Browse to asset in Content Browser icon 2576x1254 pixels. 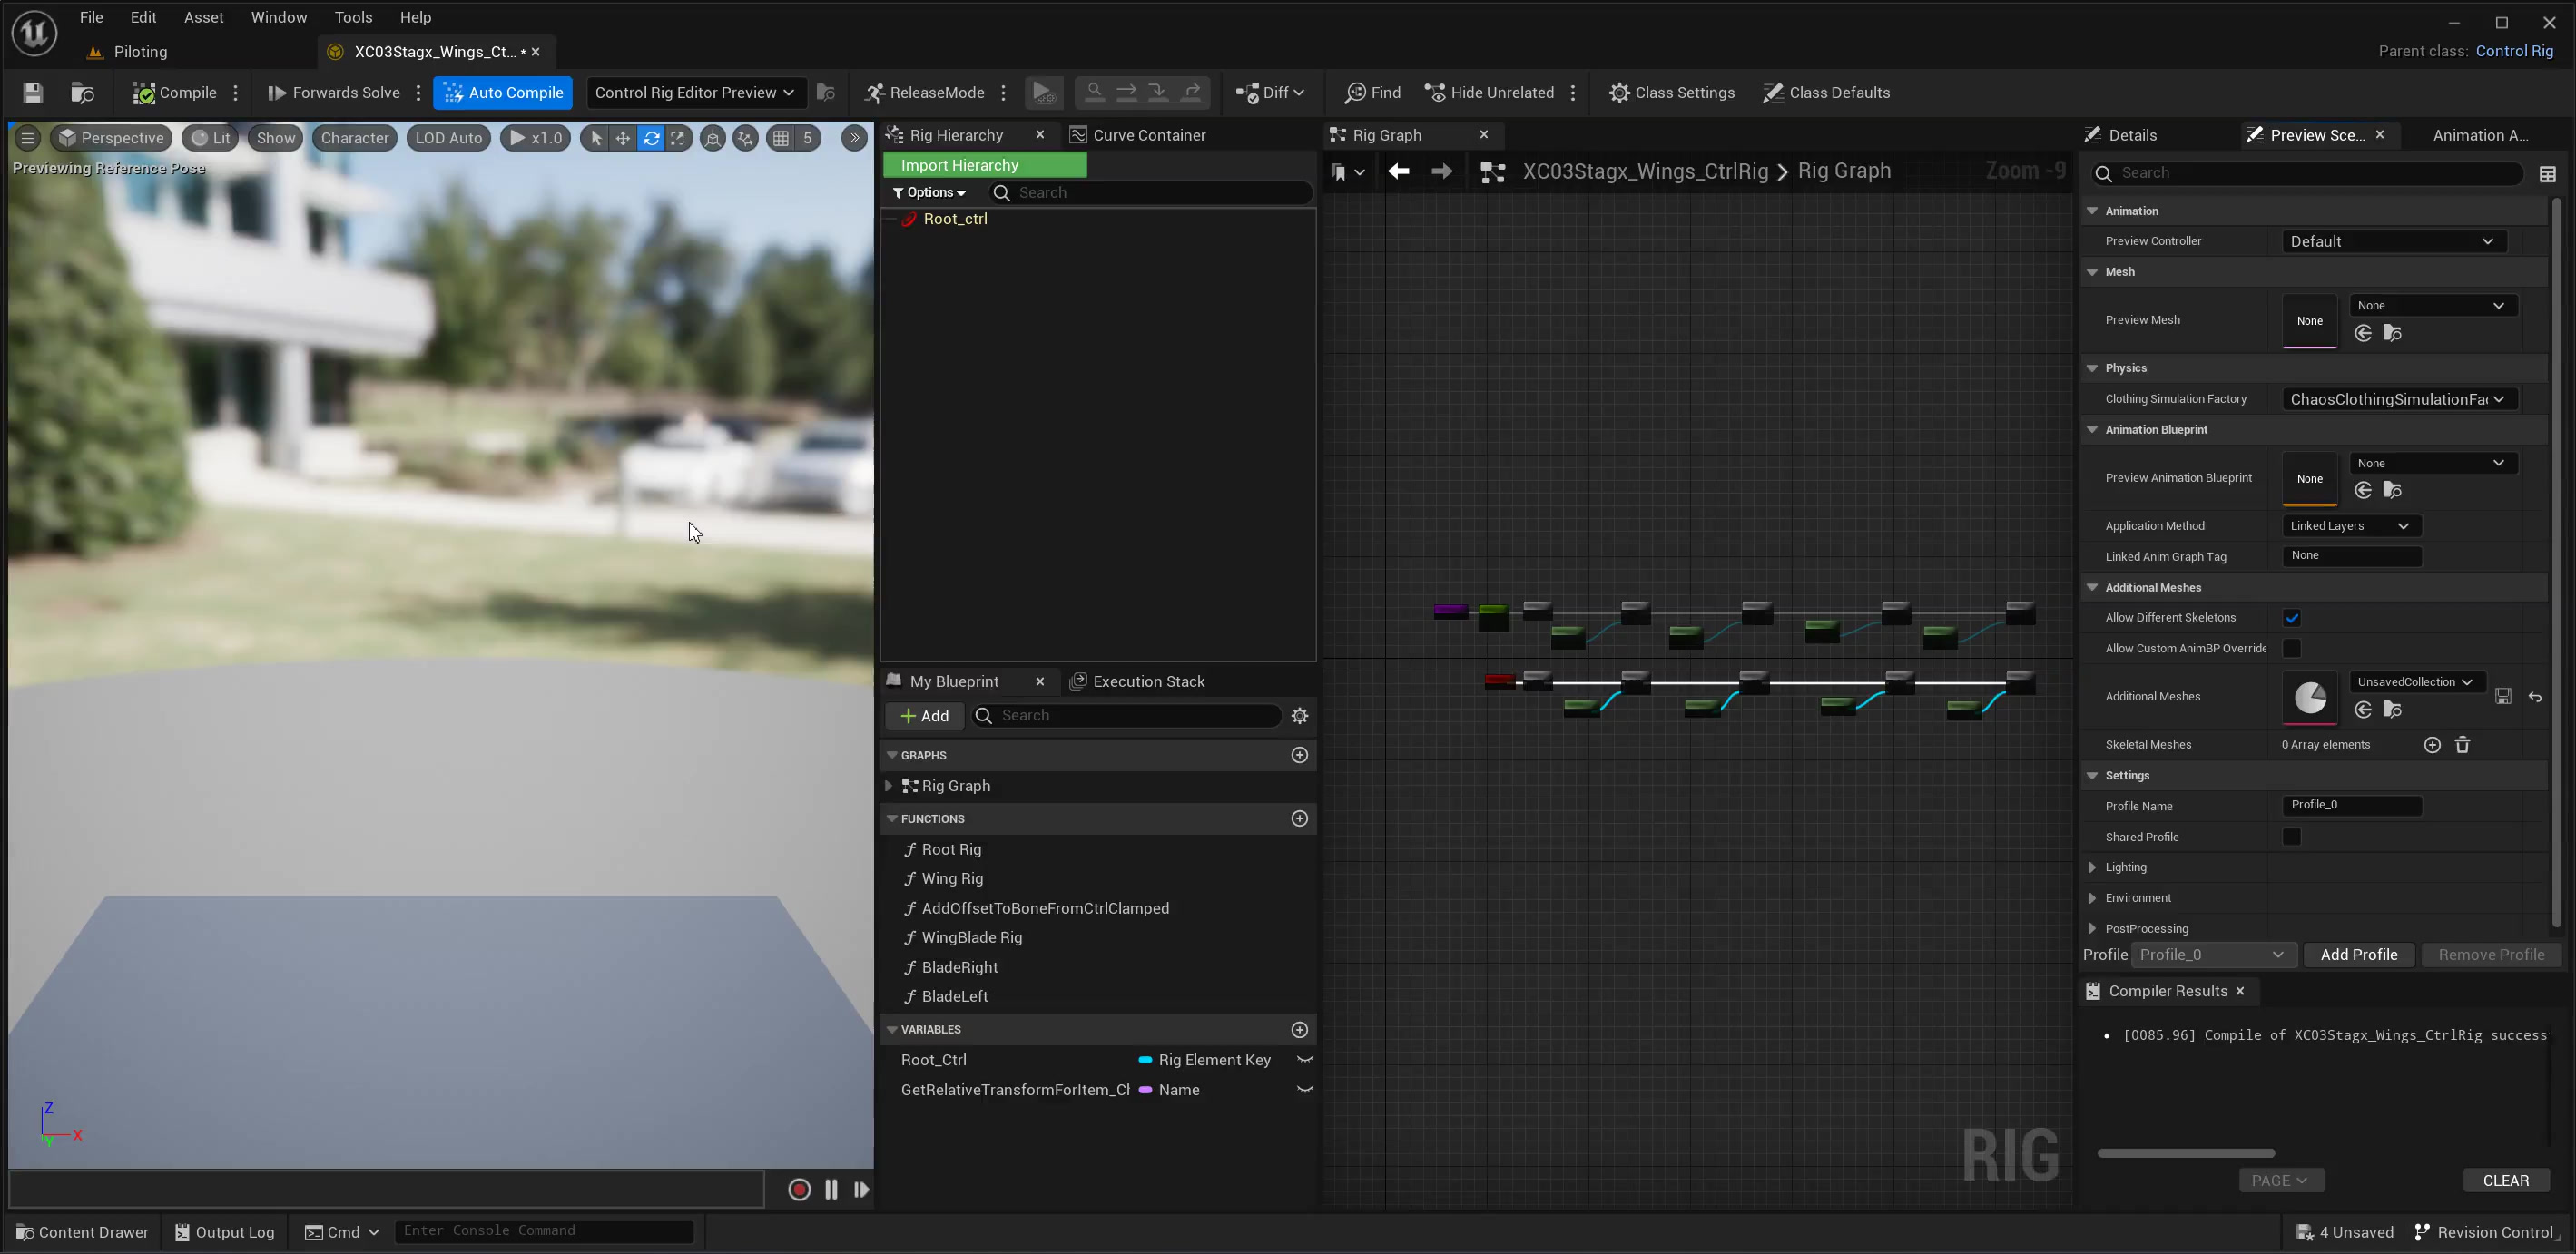click(82, 93)
